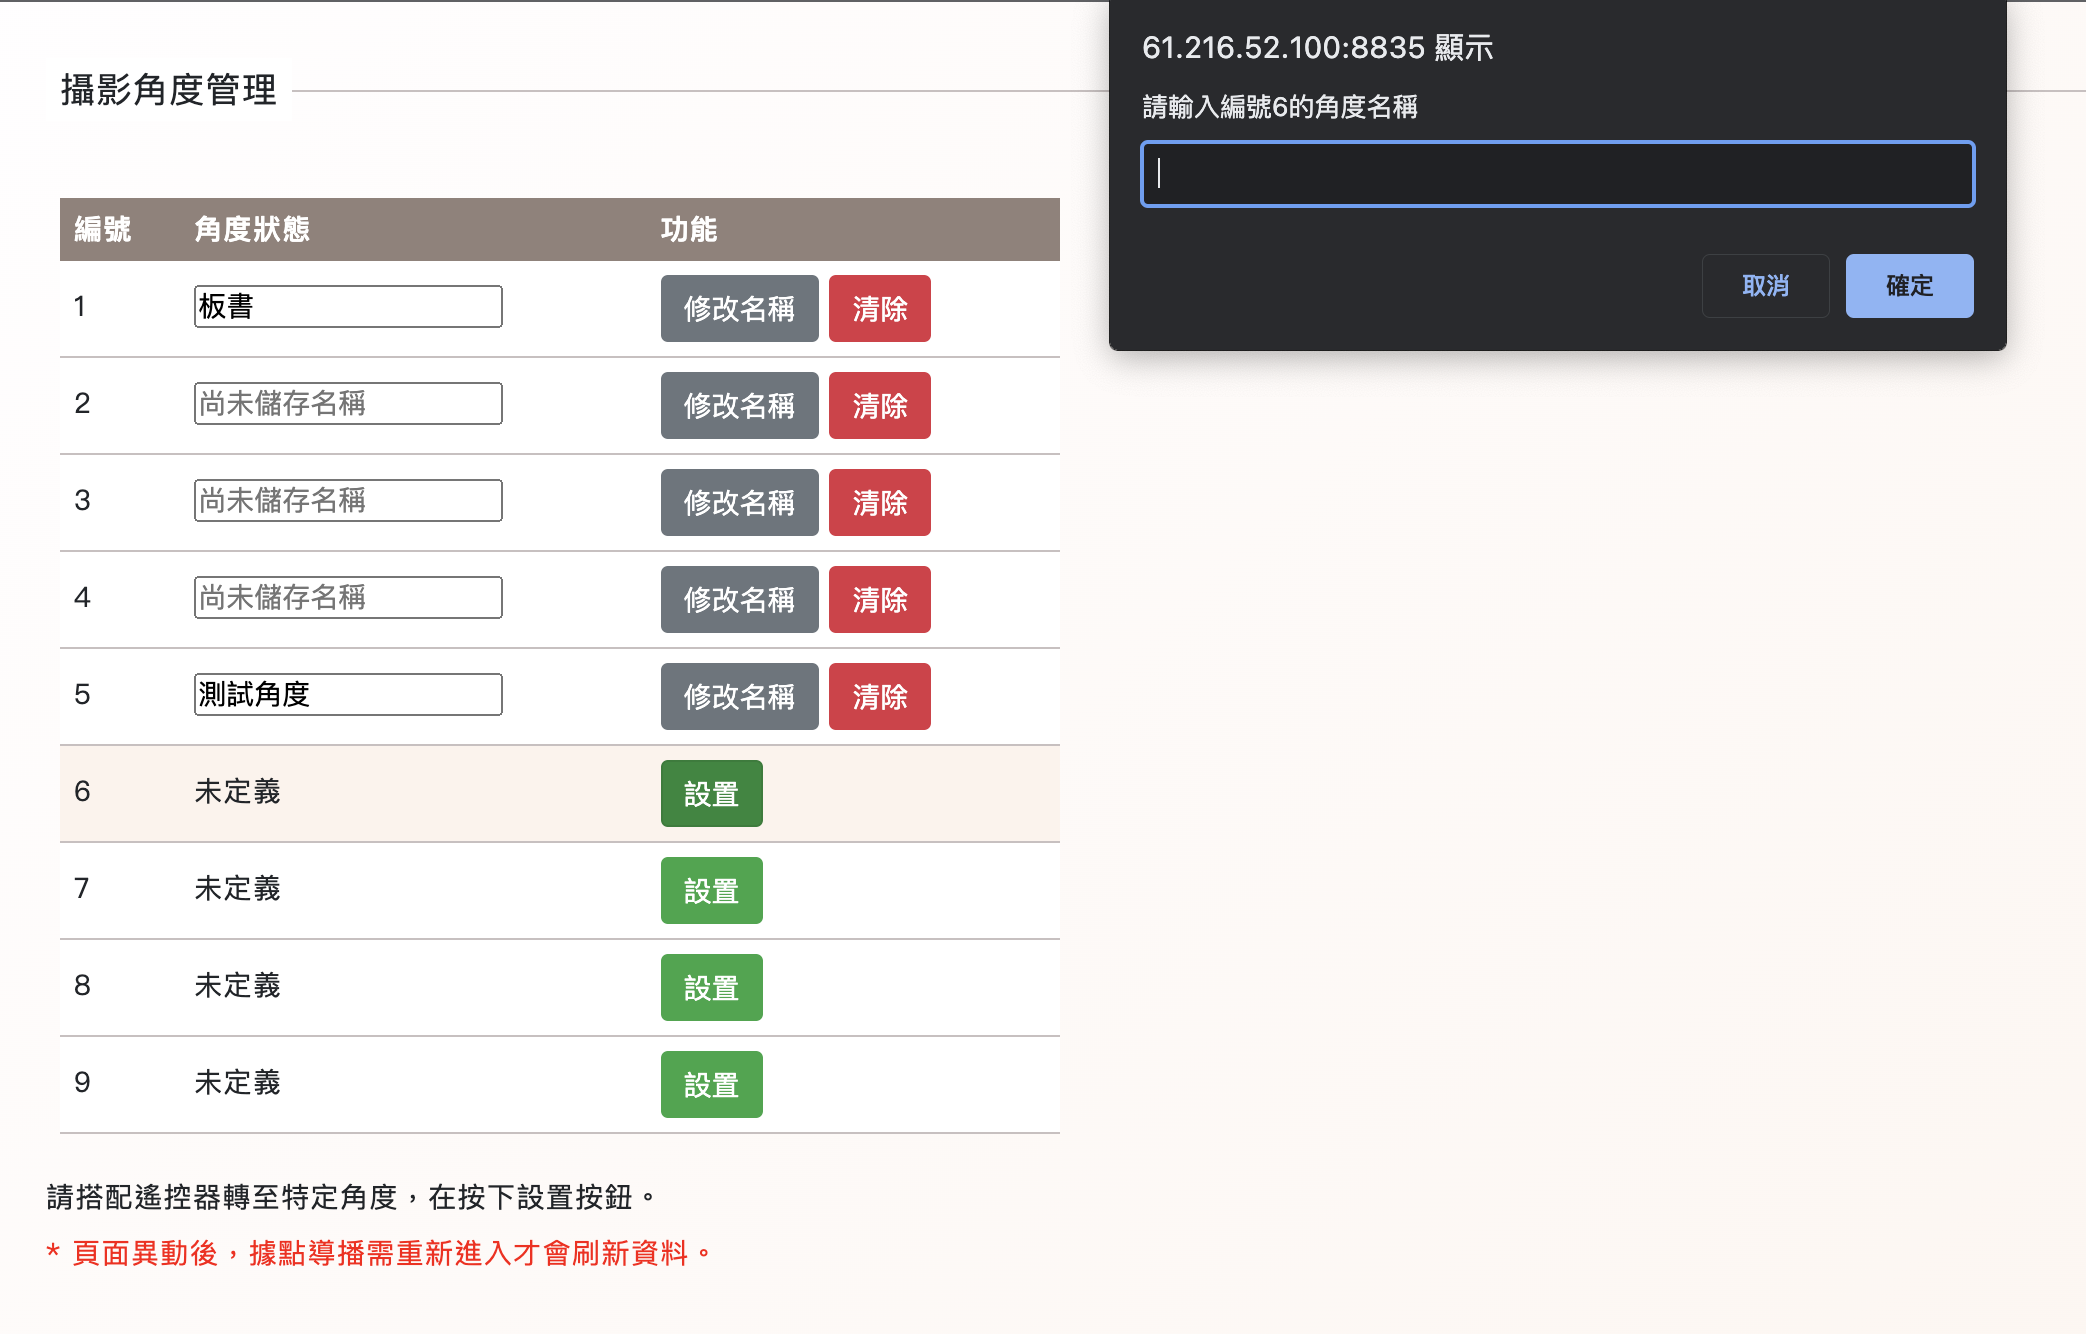Viewport: 2086px width, 1334px height.
Task: Click the 未定義 text in row 8
Action: [237, 985]
